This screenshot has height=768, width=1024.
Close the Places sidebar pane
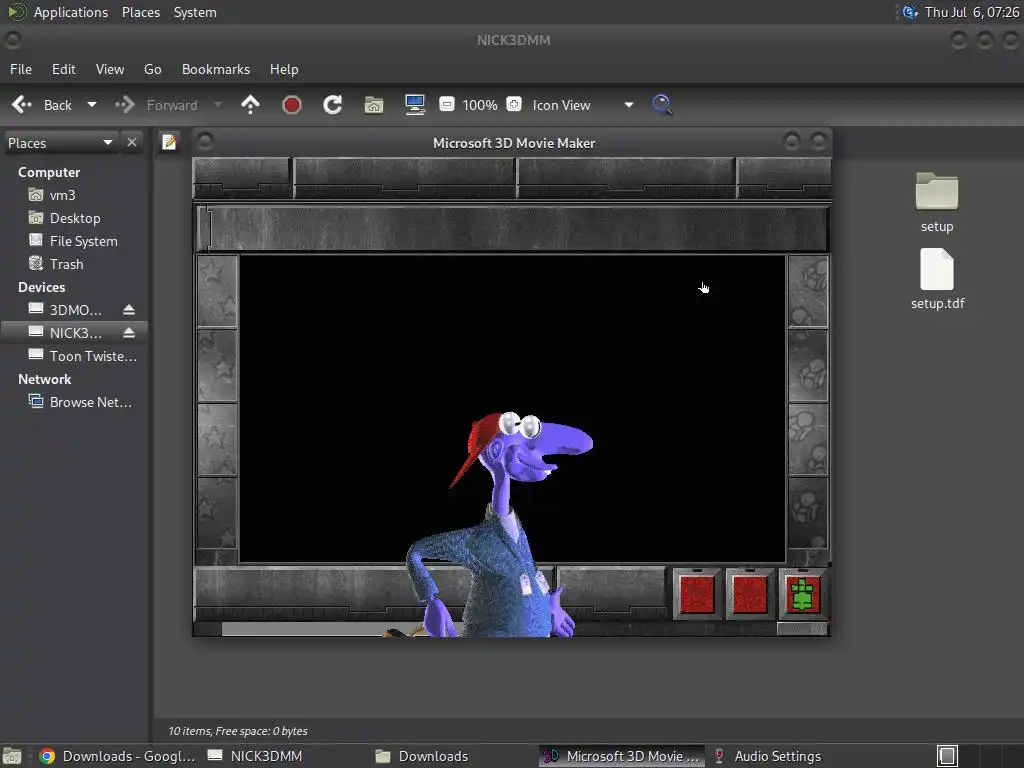pyautogui.click(x=132, y=142)
